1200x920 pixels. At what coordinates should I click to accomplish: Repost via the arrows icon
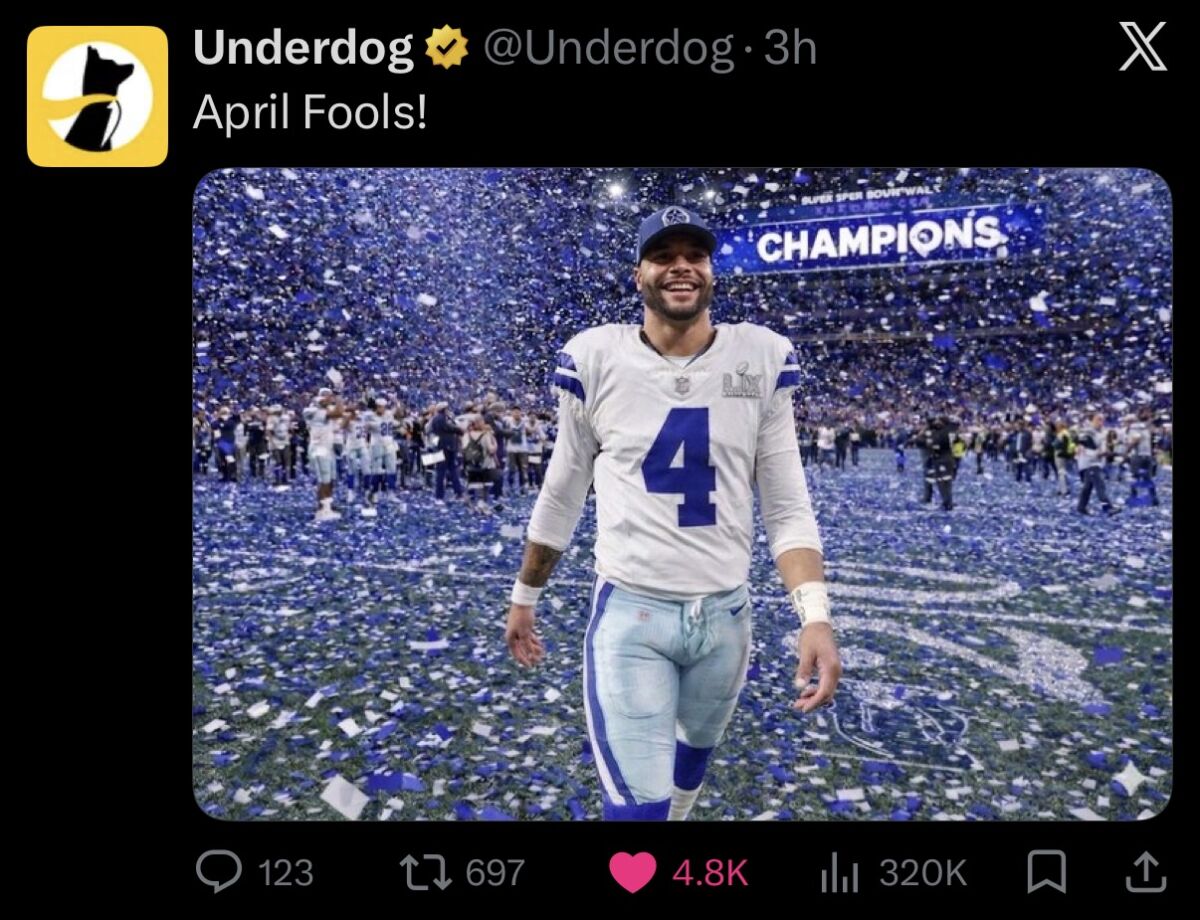pyautogui.click(x=425, y=873)
